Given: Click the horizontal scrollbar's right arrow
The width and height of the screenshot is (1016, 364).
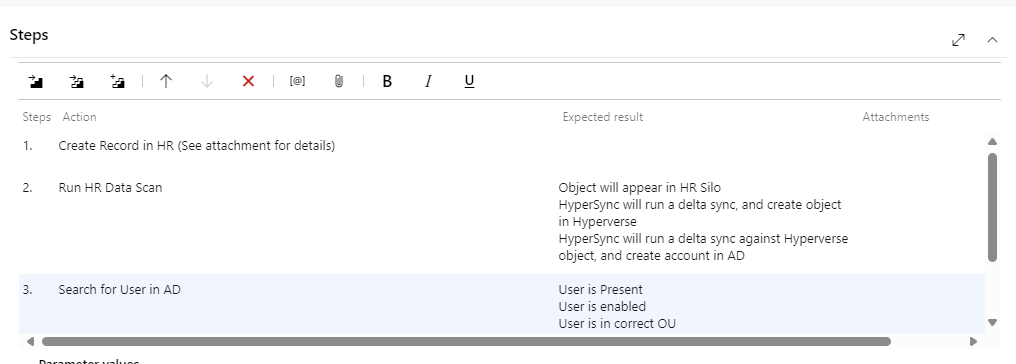Looking at the screenshot, I should [973, 341].
